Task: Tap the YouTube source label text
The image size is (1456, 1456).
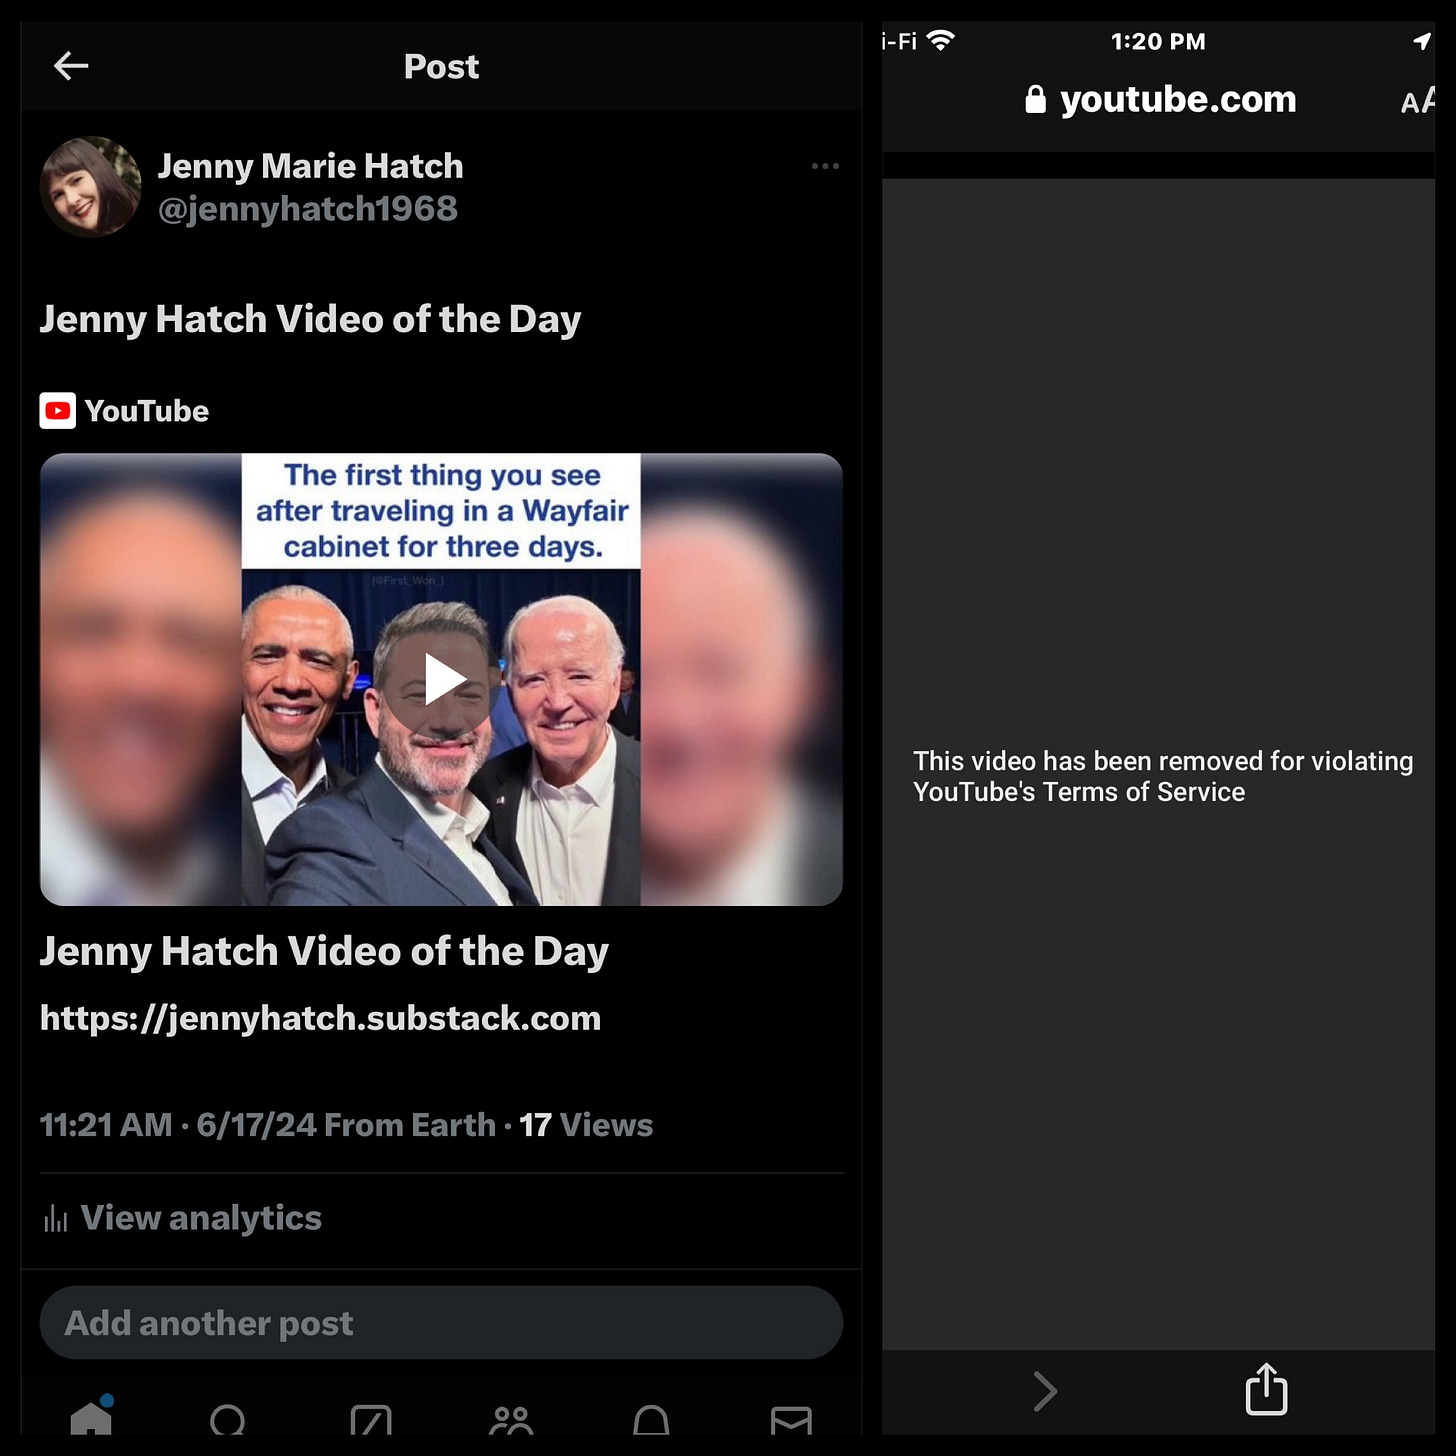Action: [x=147, y=411]
